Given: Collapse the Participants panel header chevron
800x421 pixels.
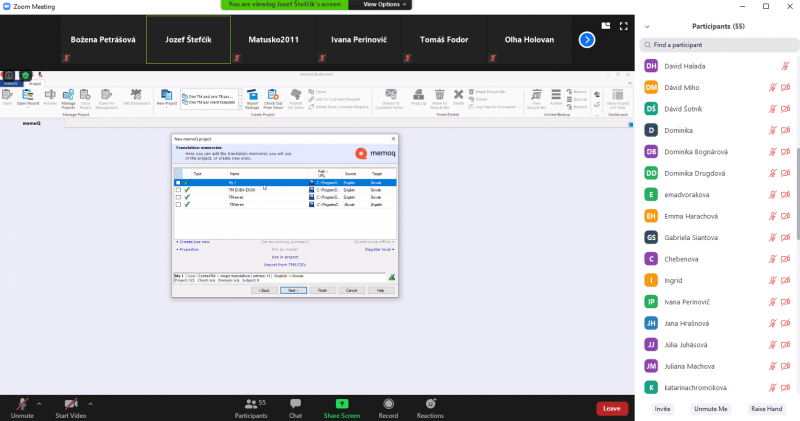Looking at the screenshot, I should [647, 26].
